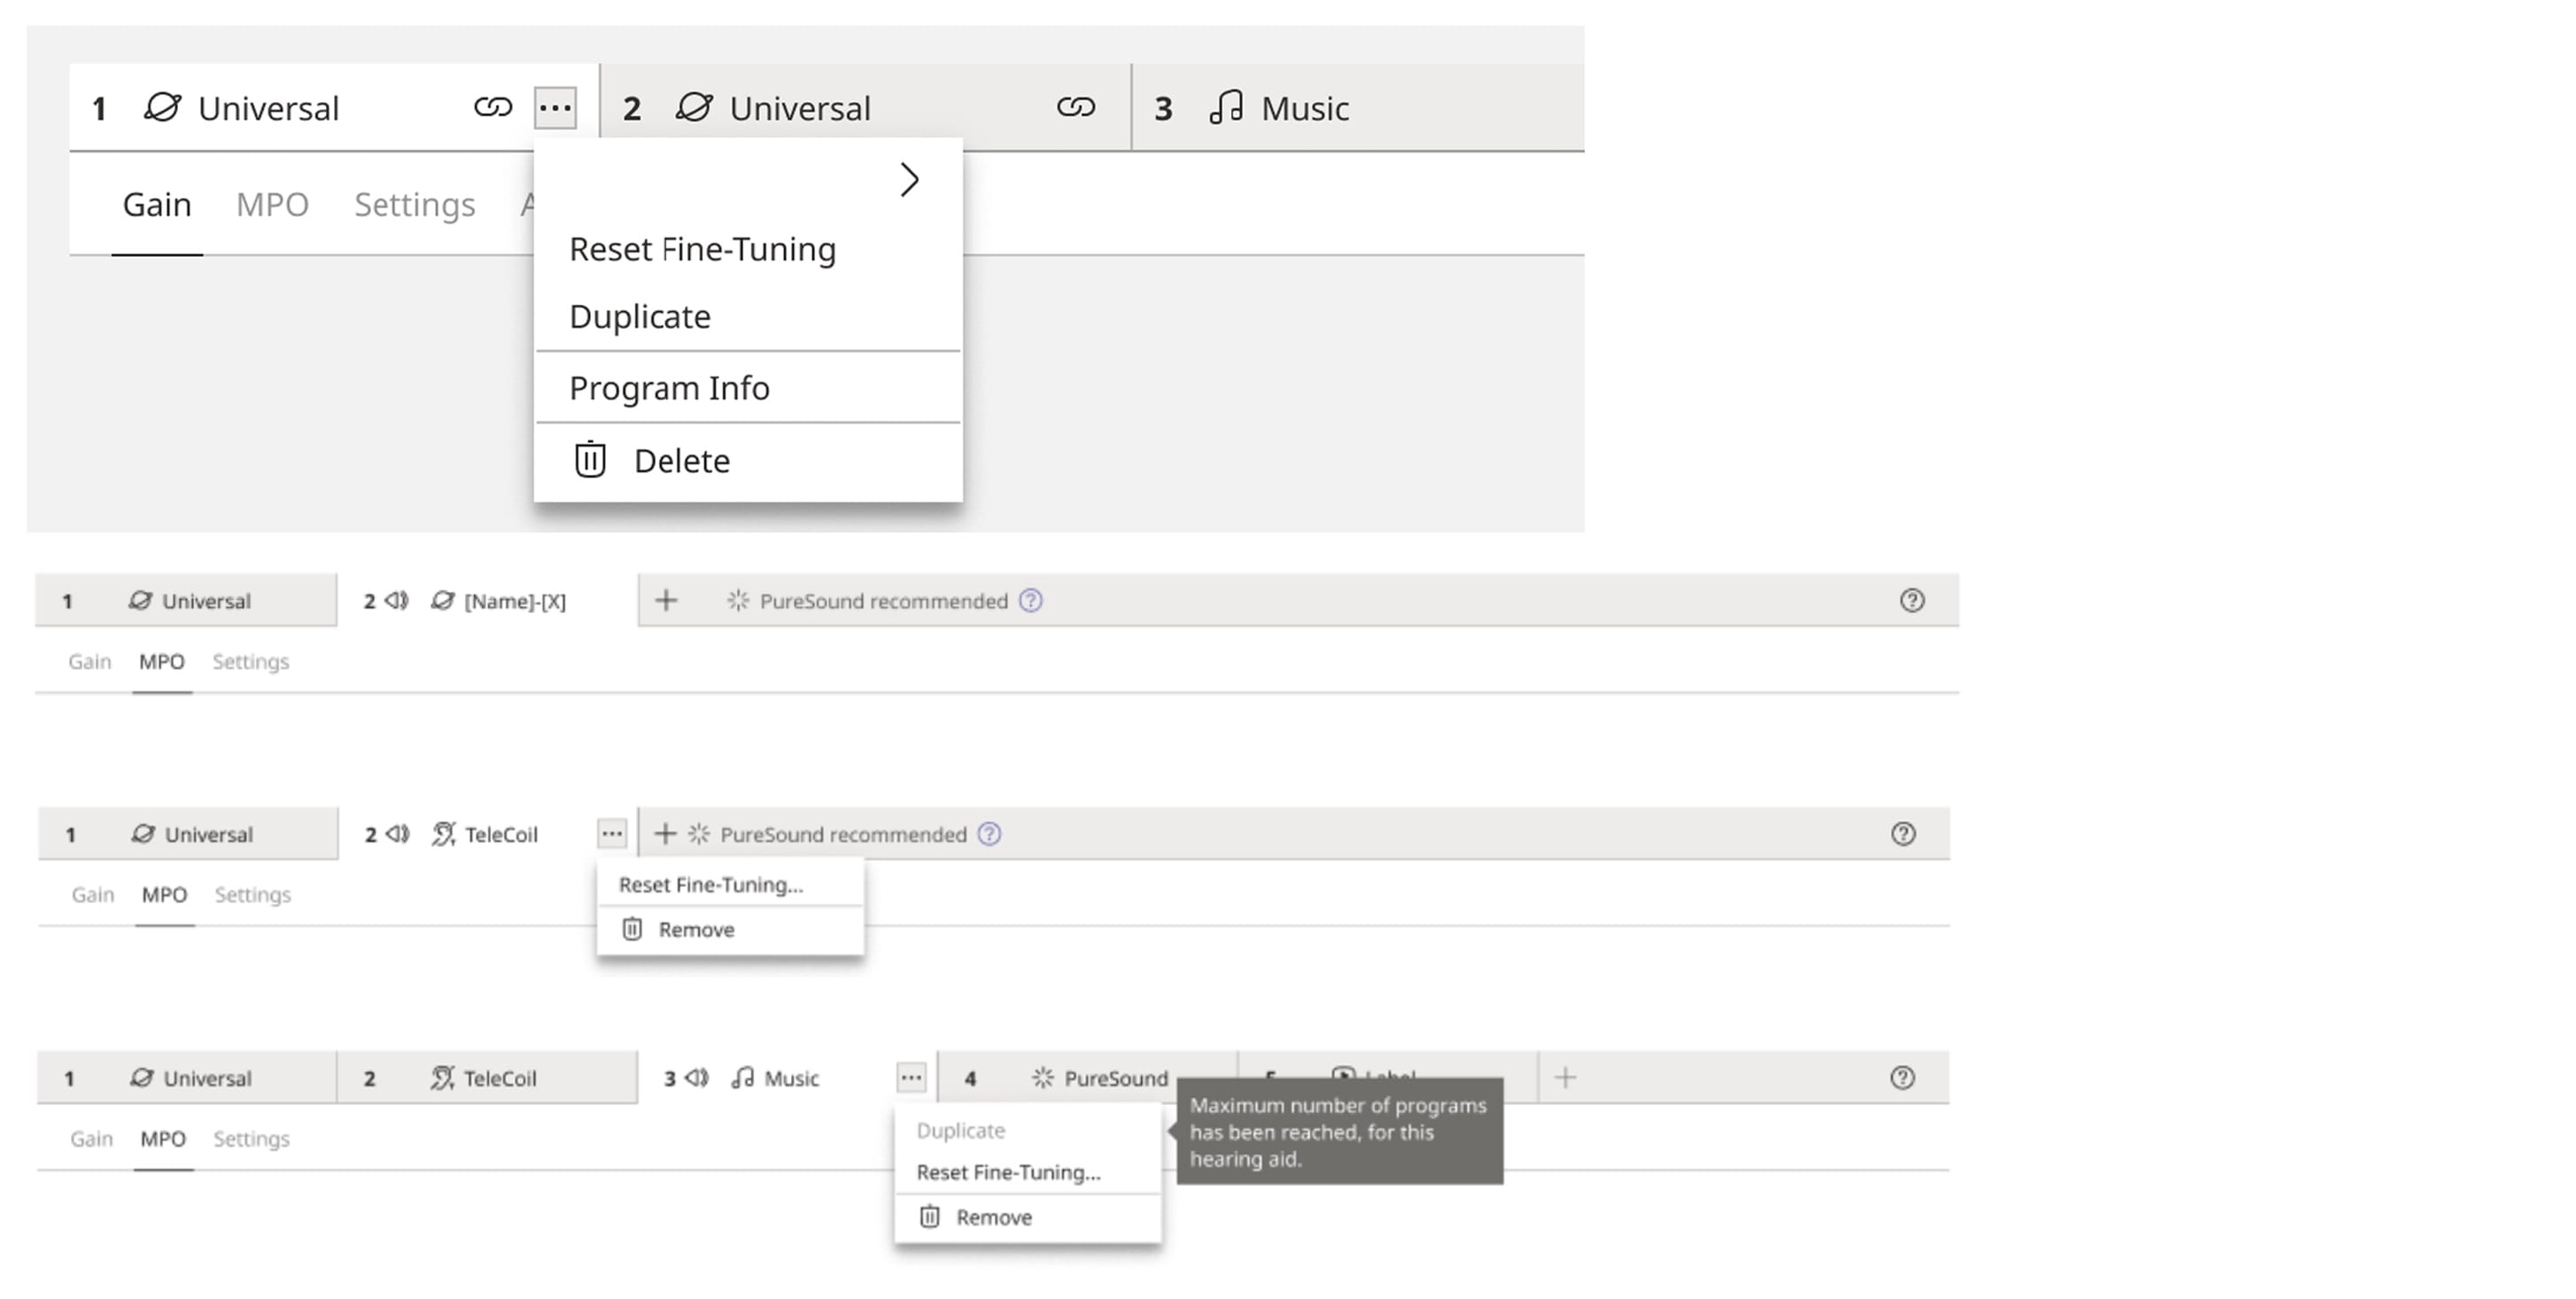Expand the chevron arrow in the open menu
Screen dimensions: 2576x1299
coord(910,181)
